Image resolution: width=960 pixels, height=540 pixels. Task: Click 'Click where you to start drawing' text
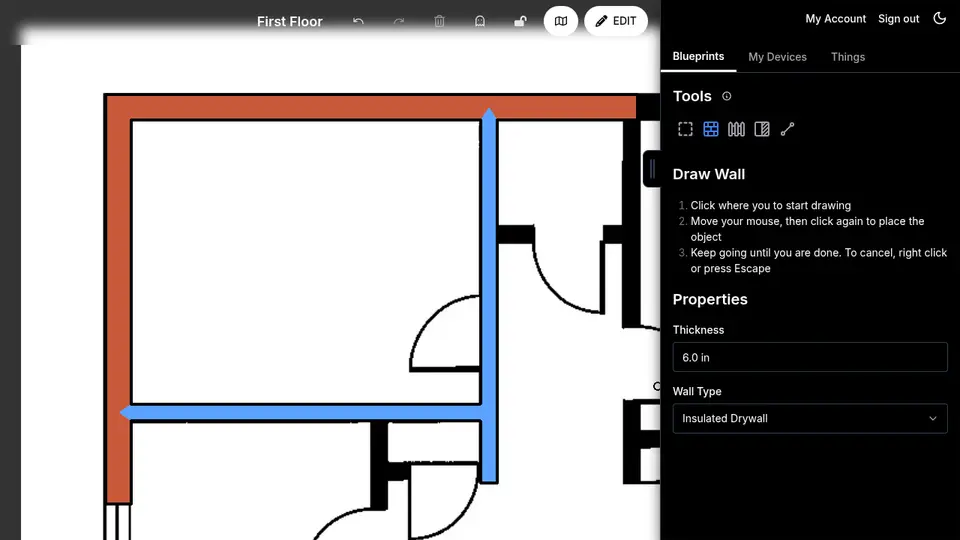pyautogui.click(x=771, y=206)
